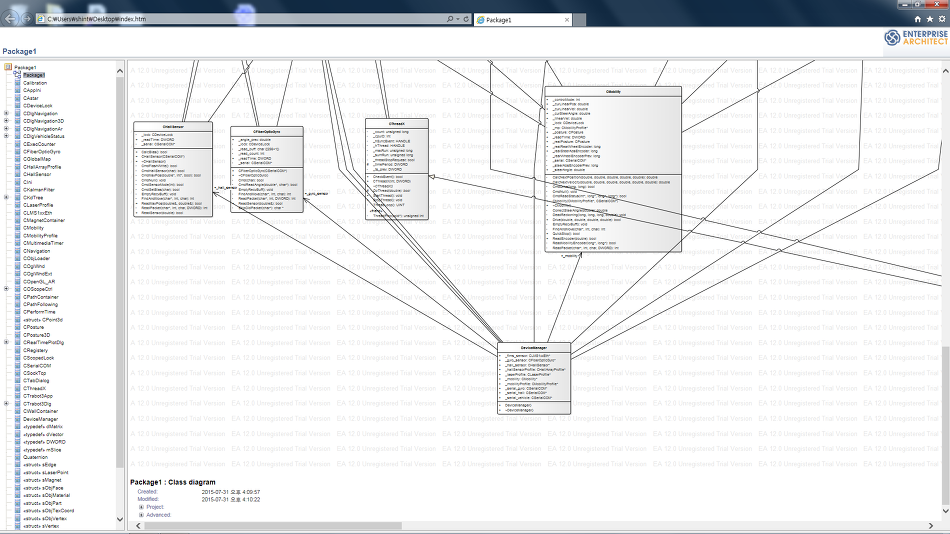Click the tree panel scroll-down arrow
The height and width of the screenshot is (534, 950).
point(119,519)
